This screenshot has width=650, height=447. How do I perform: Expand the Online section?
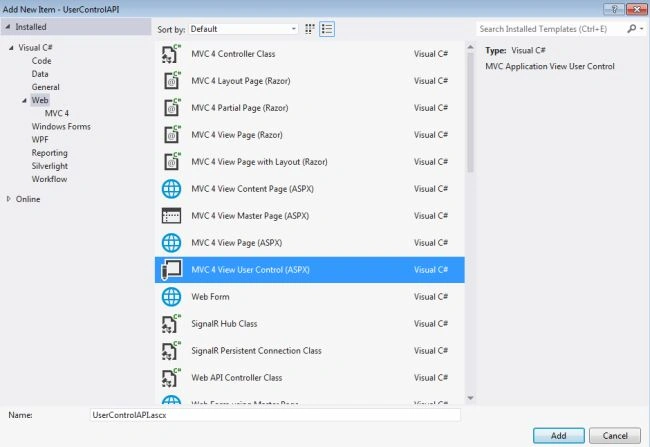pos(9,199)
